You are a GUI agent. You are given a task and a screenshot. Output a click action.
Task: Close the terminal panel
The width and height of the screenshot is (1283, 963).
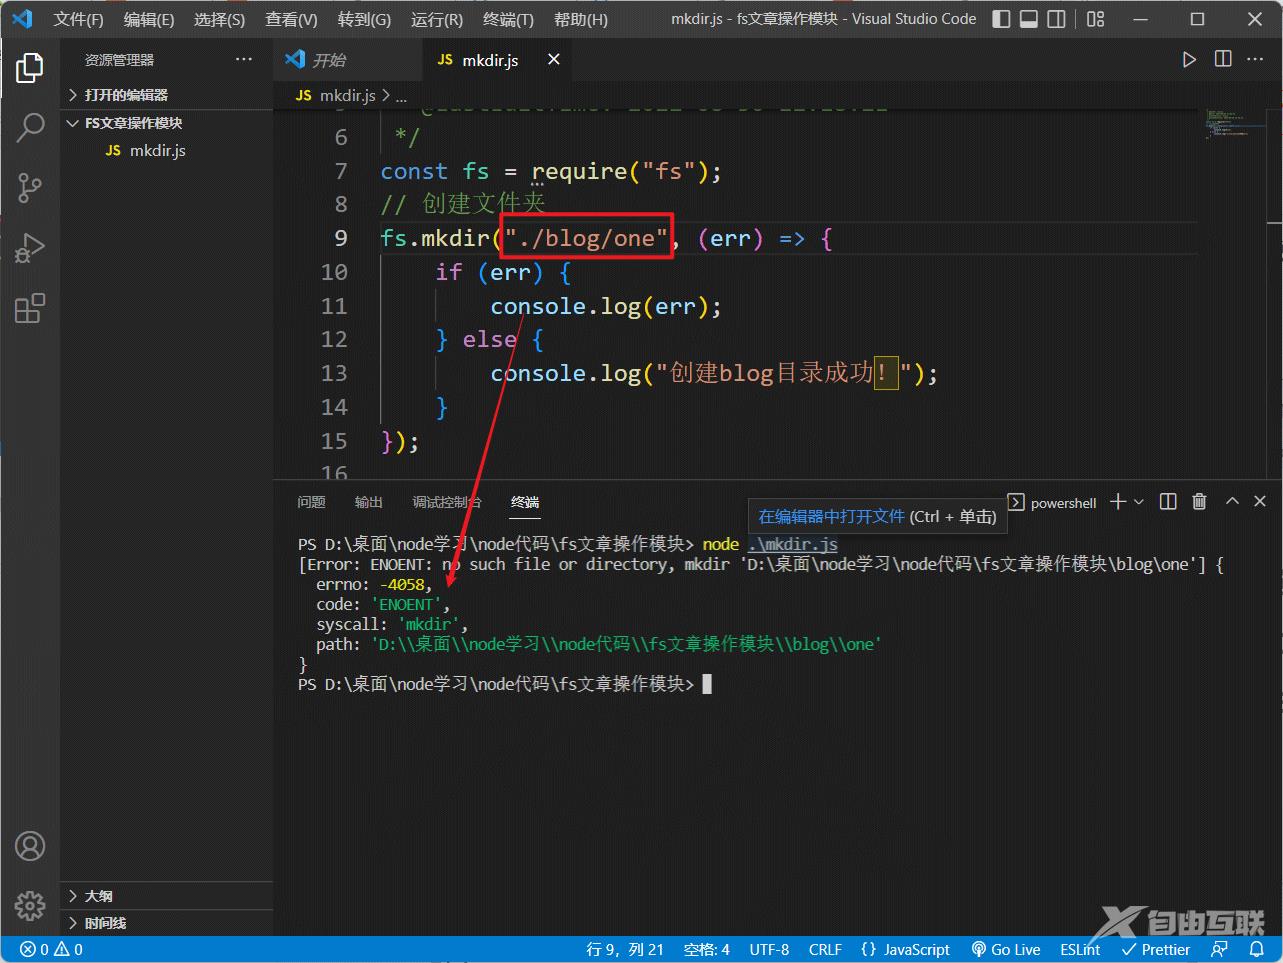point(1260,502)
